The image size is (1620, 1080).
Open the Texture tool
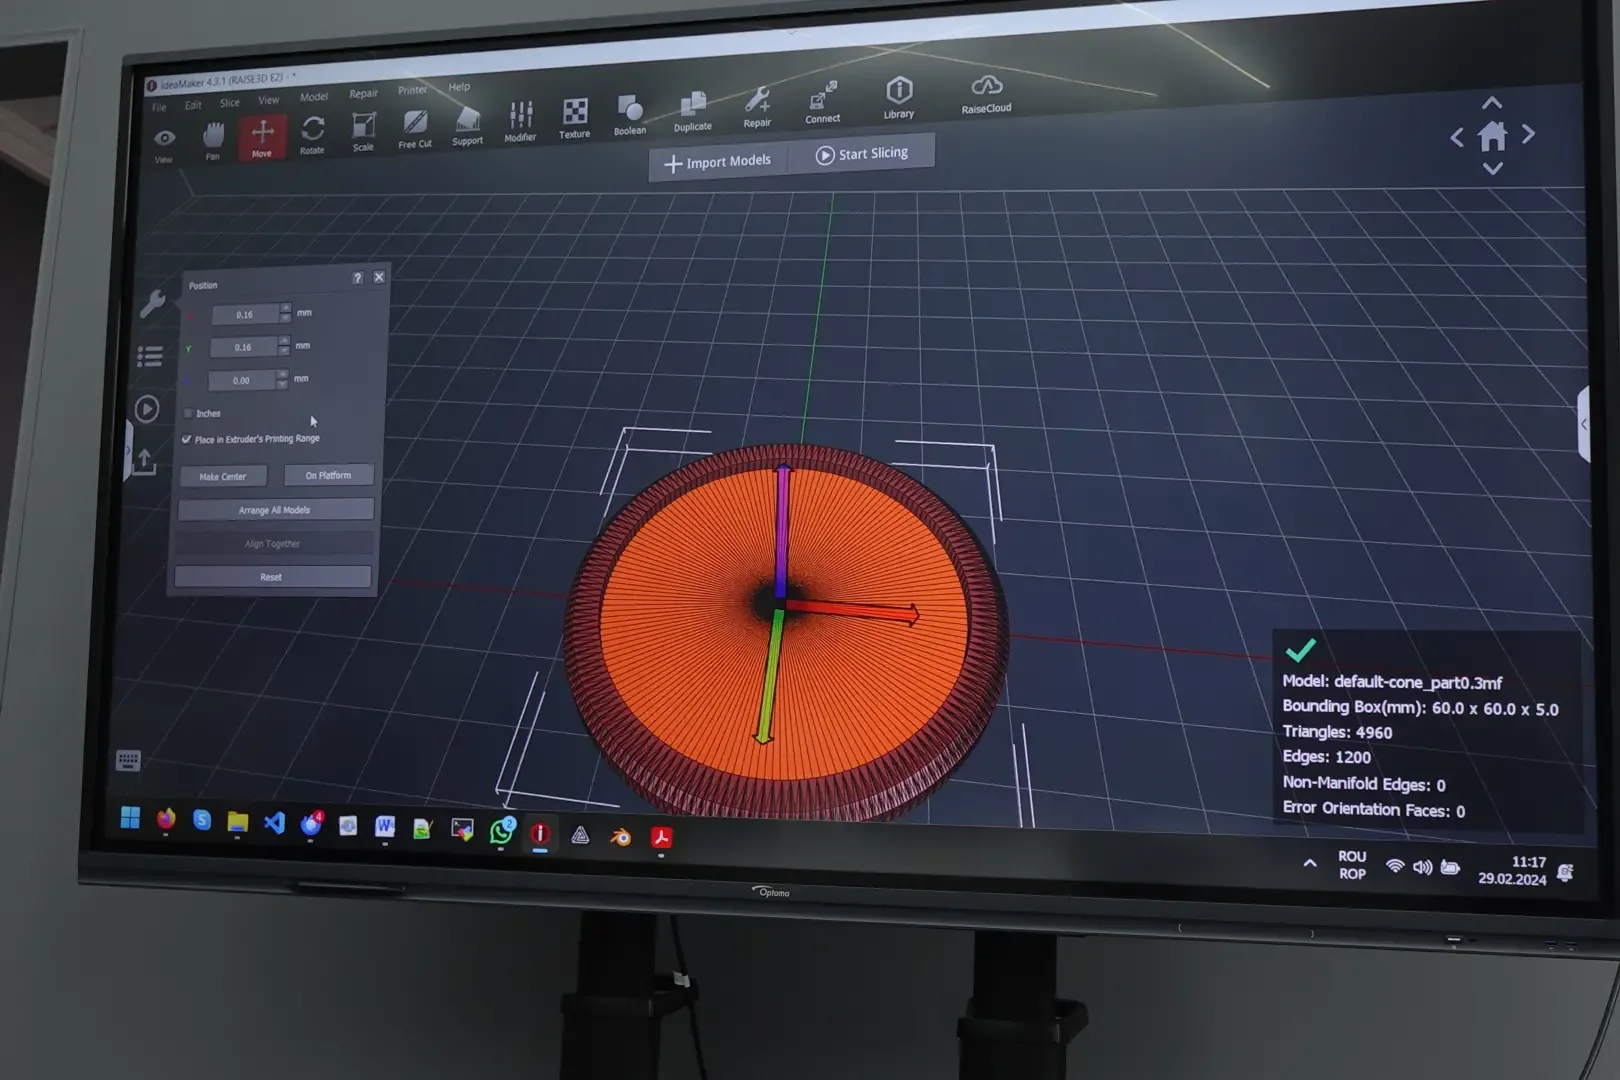point(575,119)
